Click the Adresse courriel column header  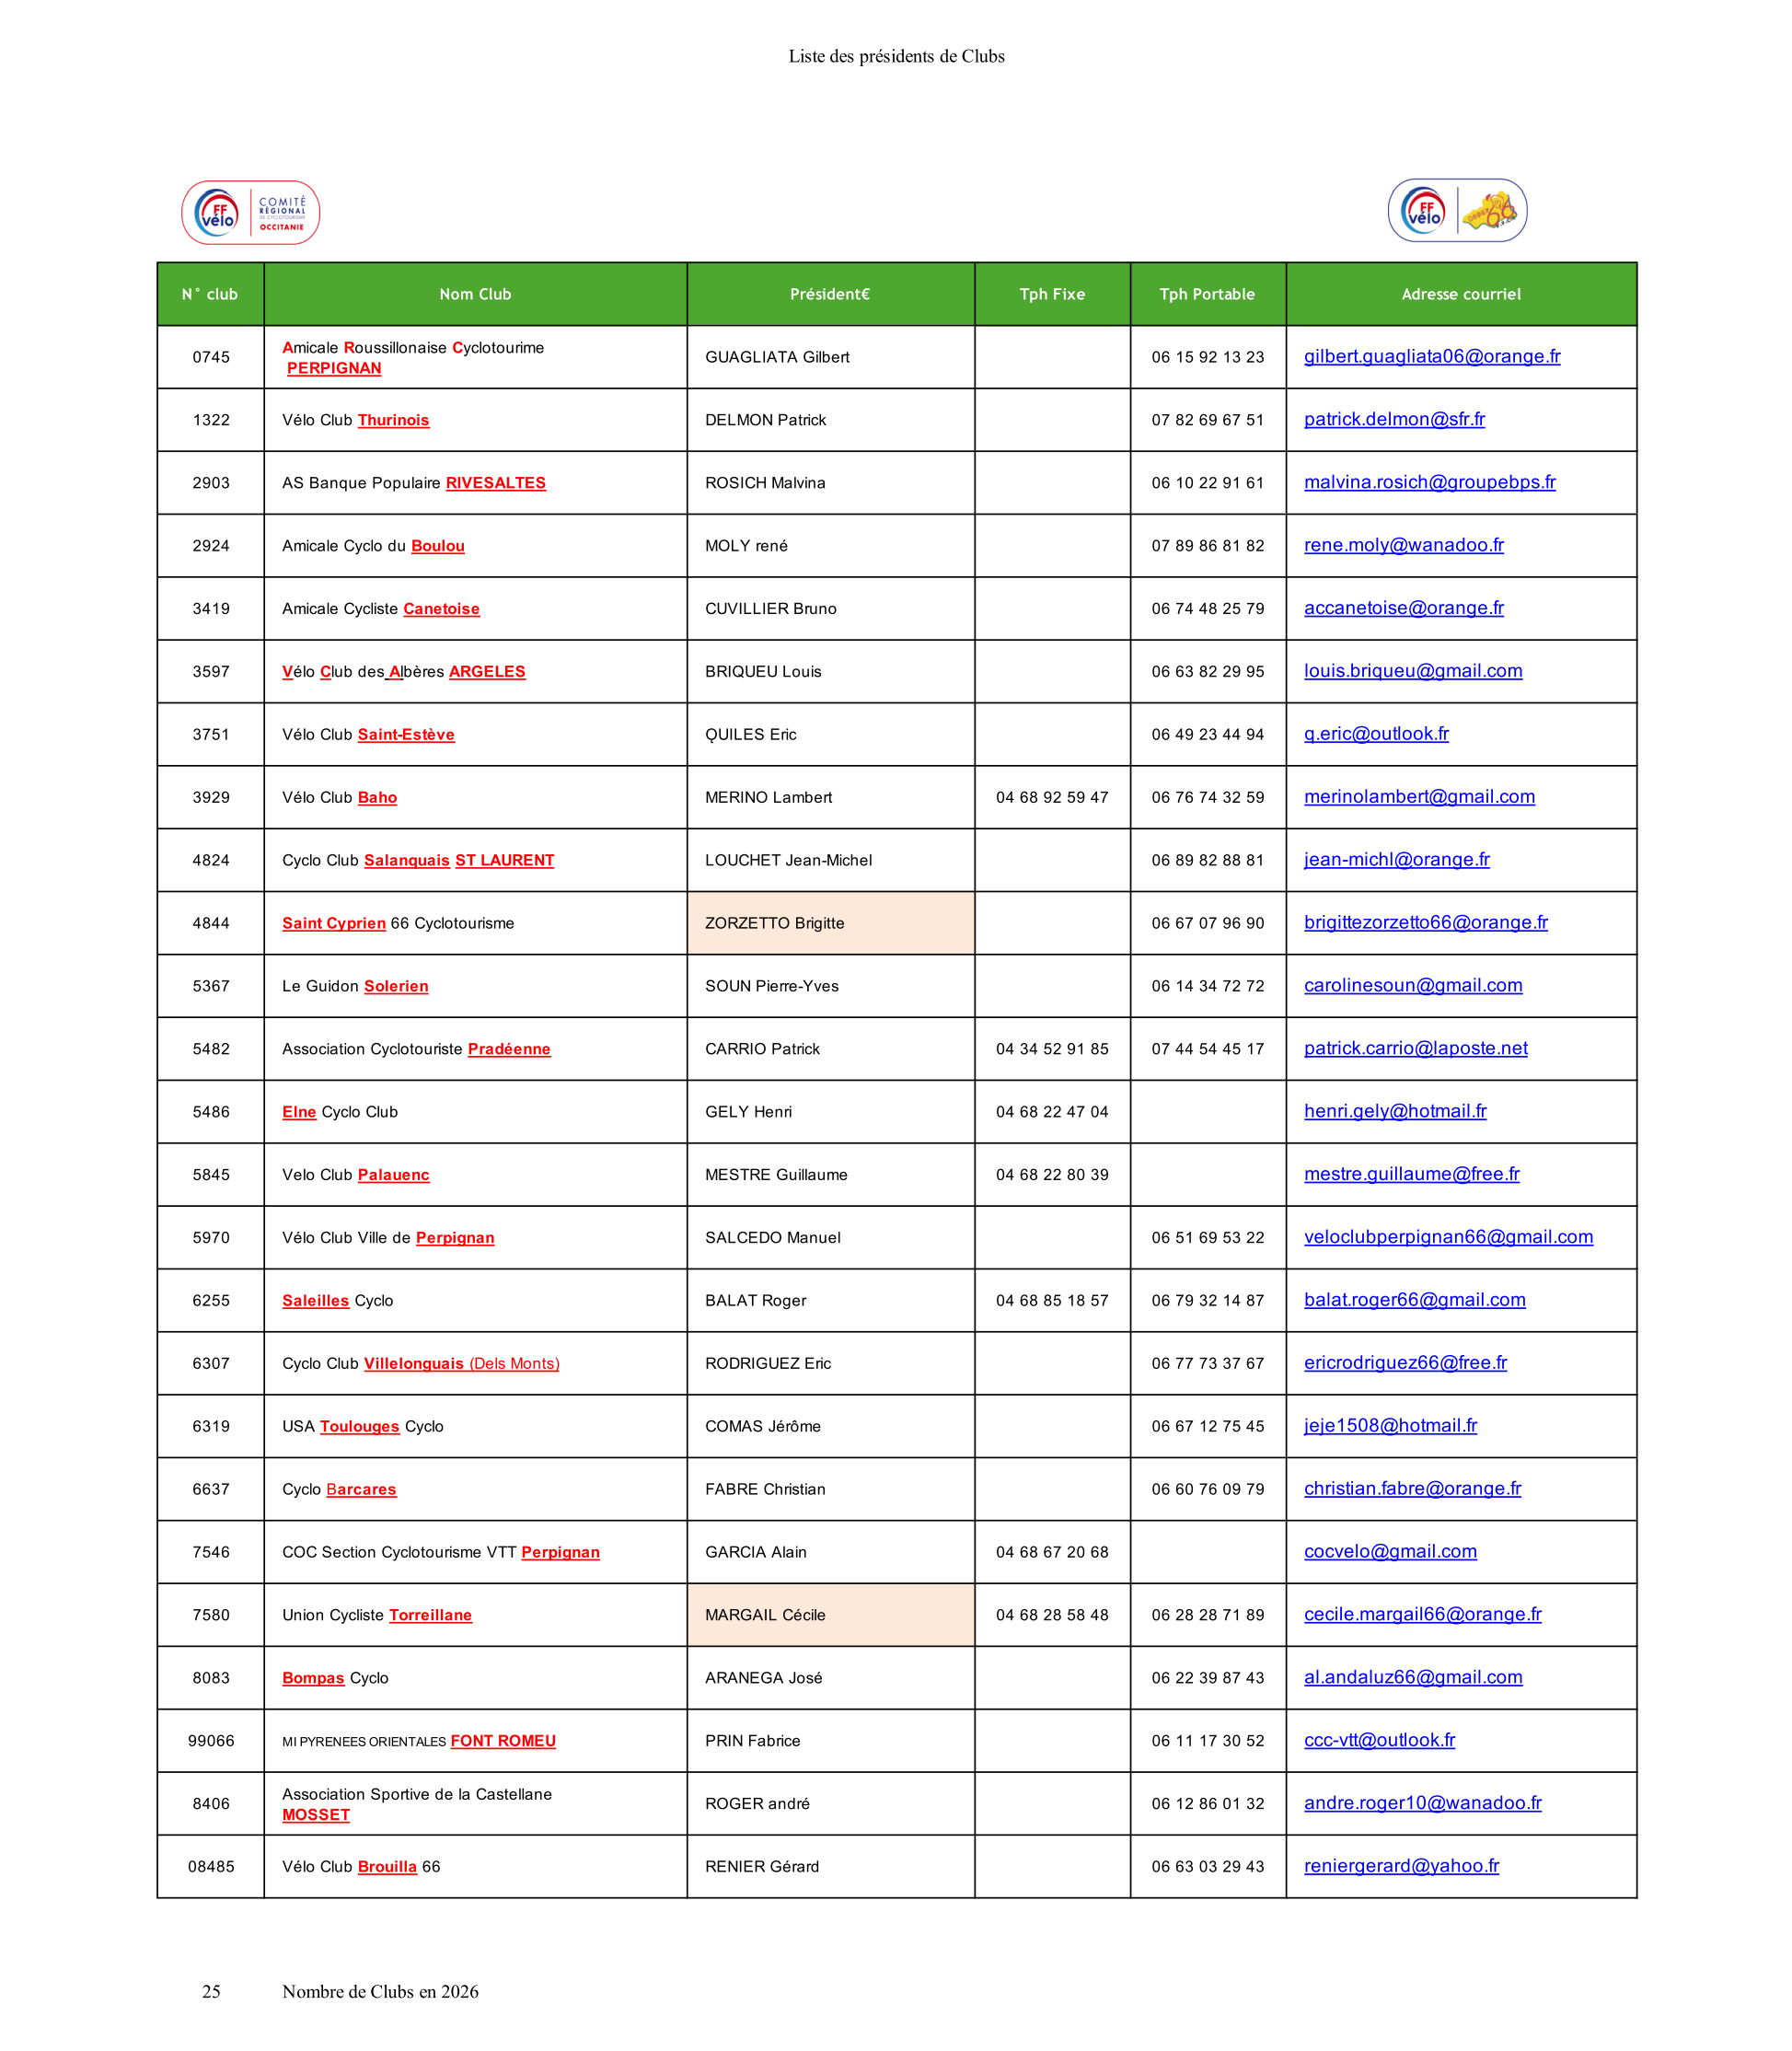[x=1460, y=294]
